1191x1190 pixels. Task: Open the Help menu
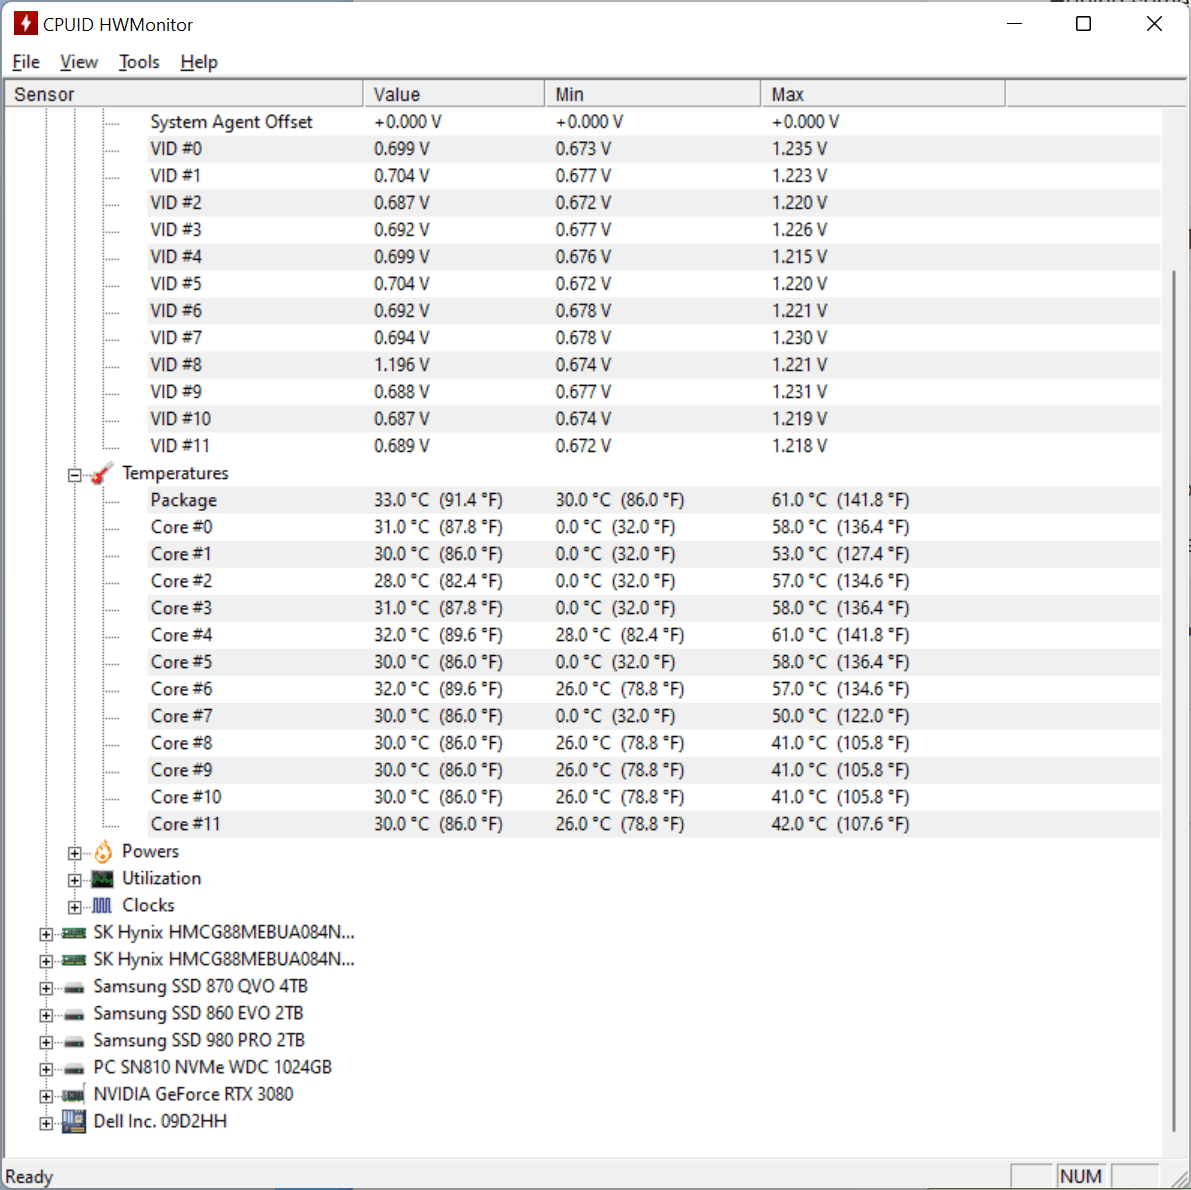tap(199, 62)
